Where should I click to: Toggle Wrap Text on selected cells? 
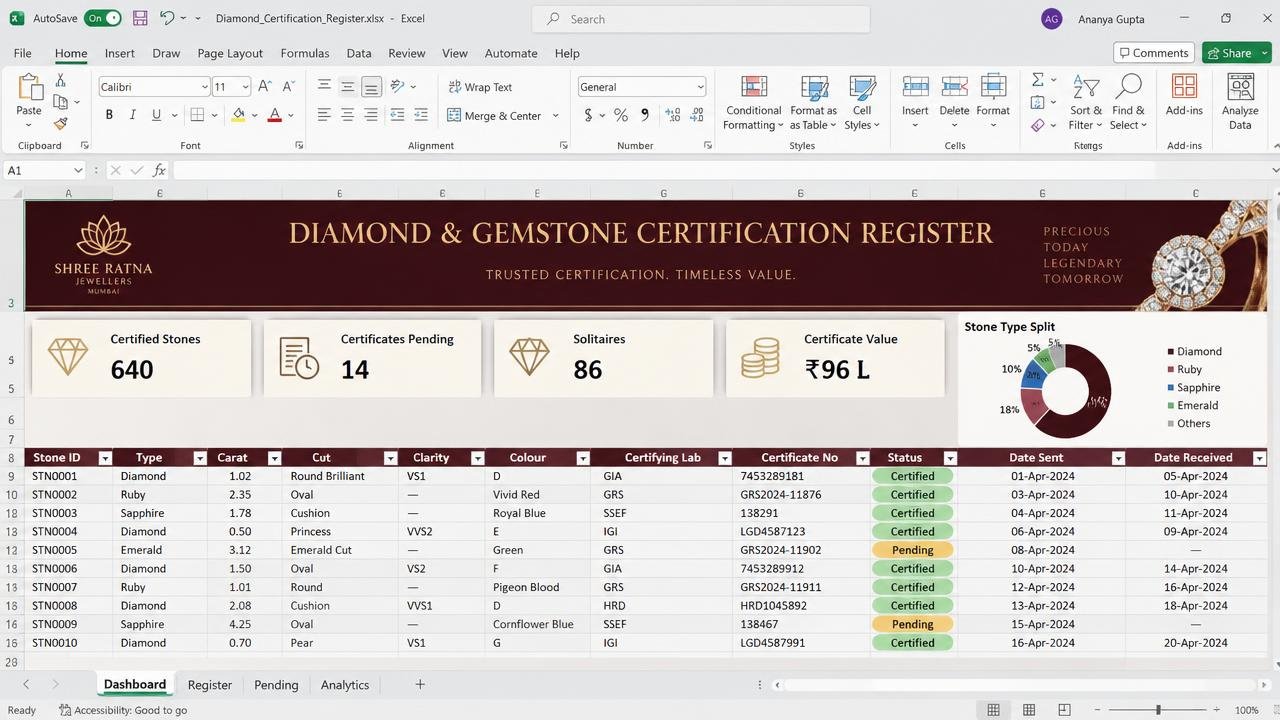(481, 87)
